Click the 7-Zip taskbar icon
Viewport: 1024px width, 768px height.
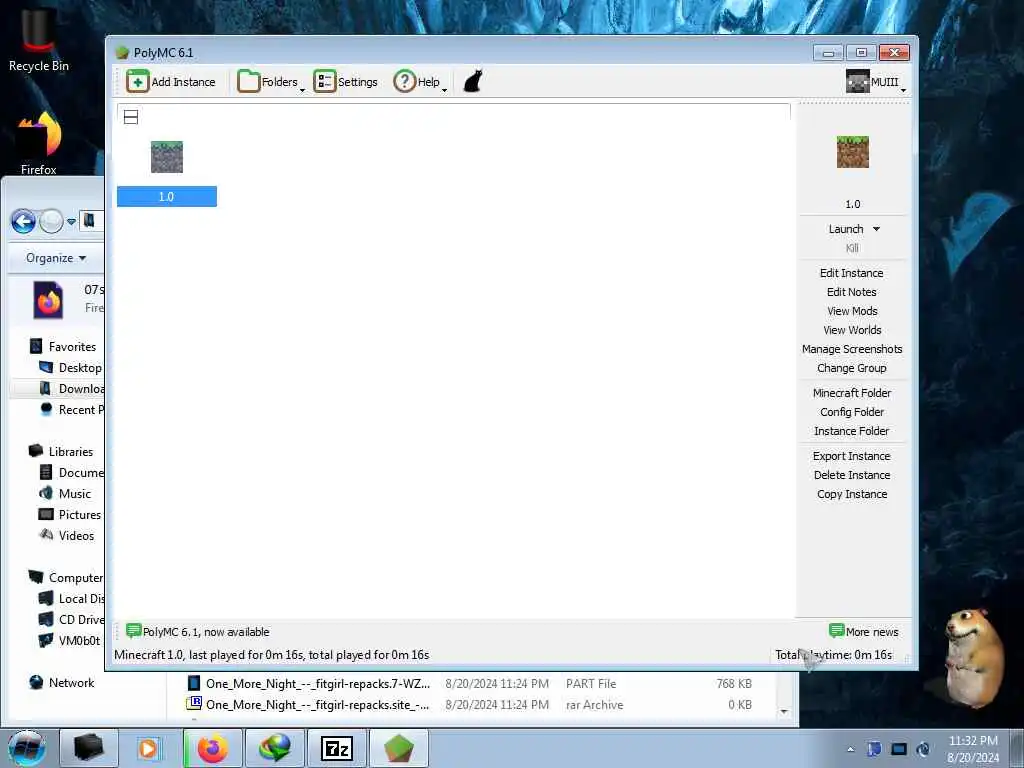click(337, 749)
